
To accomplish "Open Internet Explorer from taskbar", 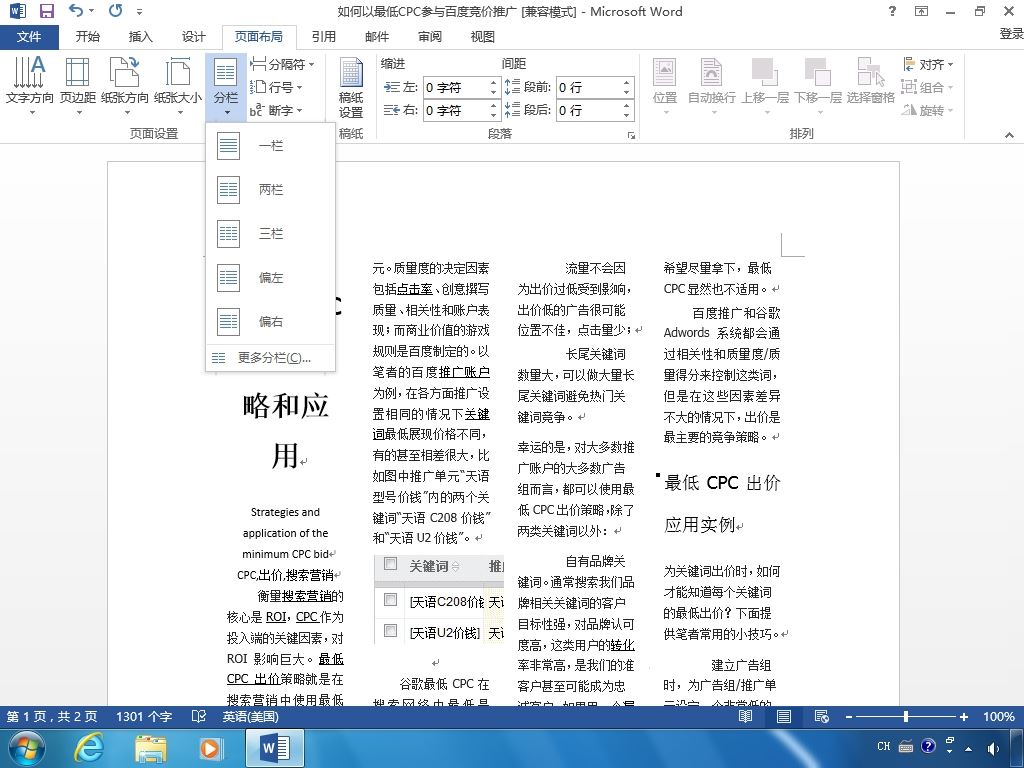I will click(89, 748).
